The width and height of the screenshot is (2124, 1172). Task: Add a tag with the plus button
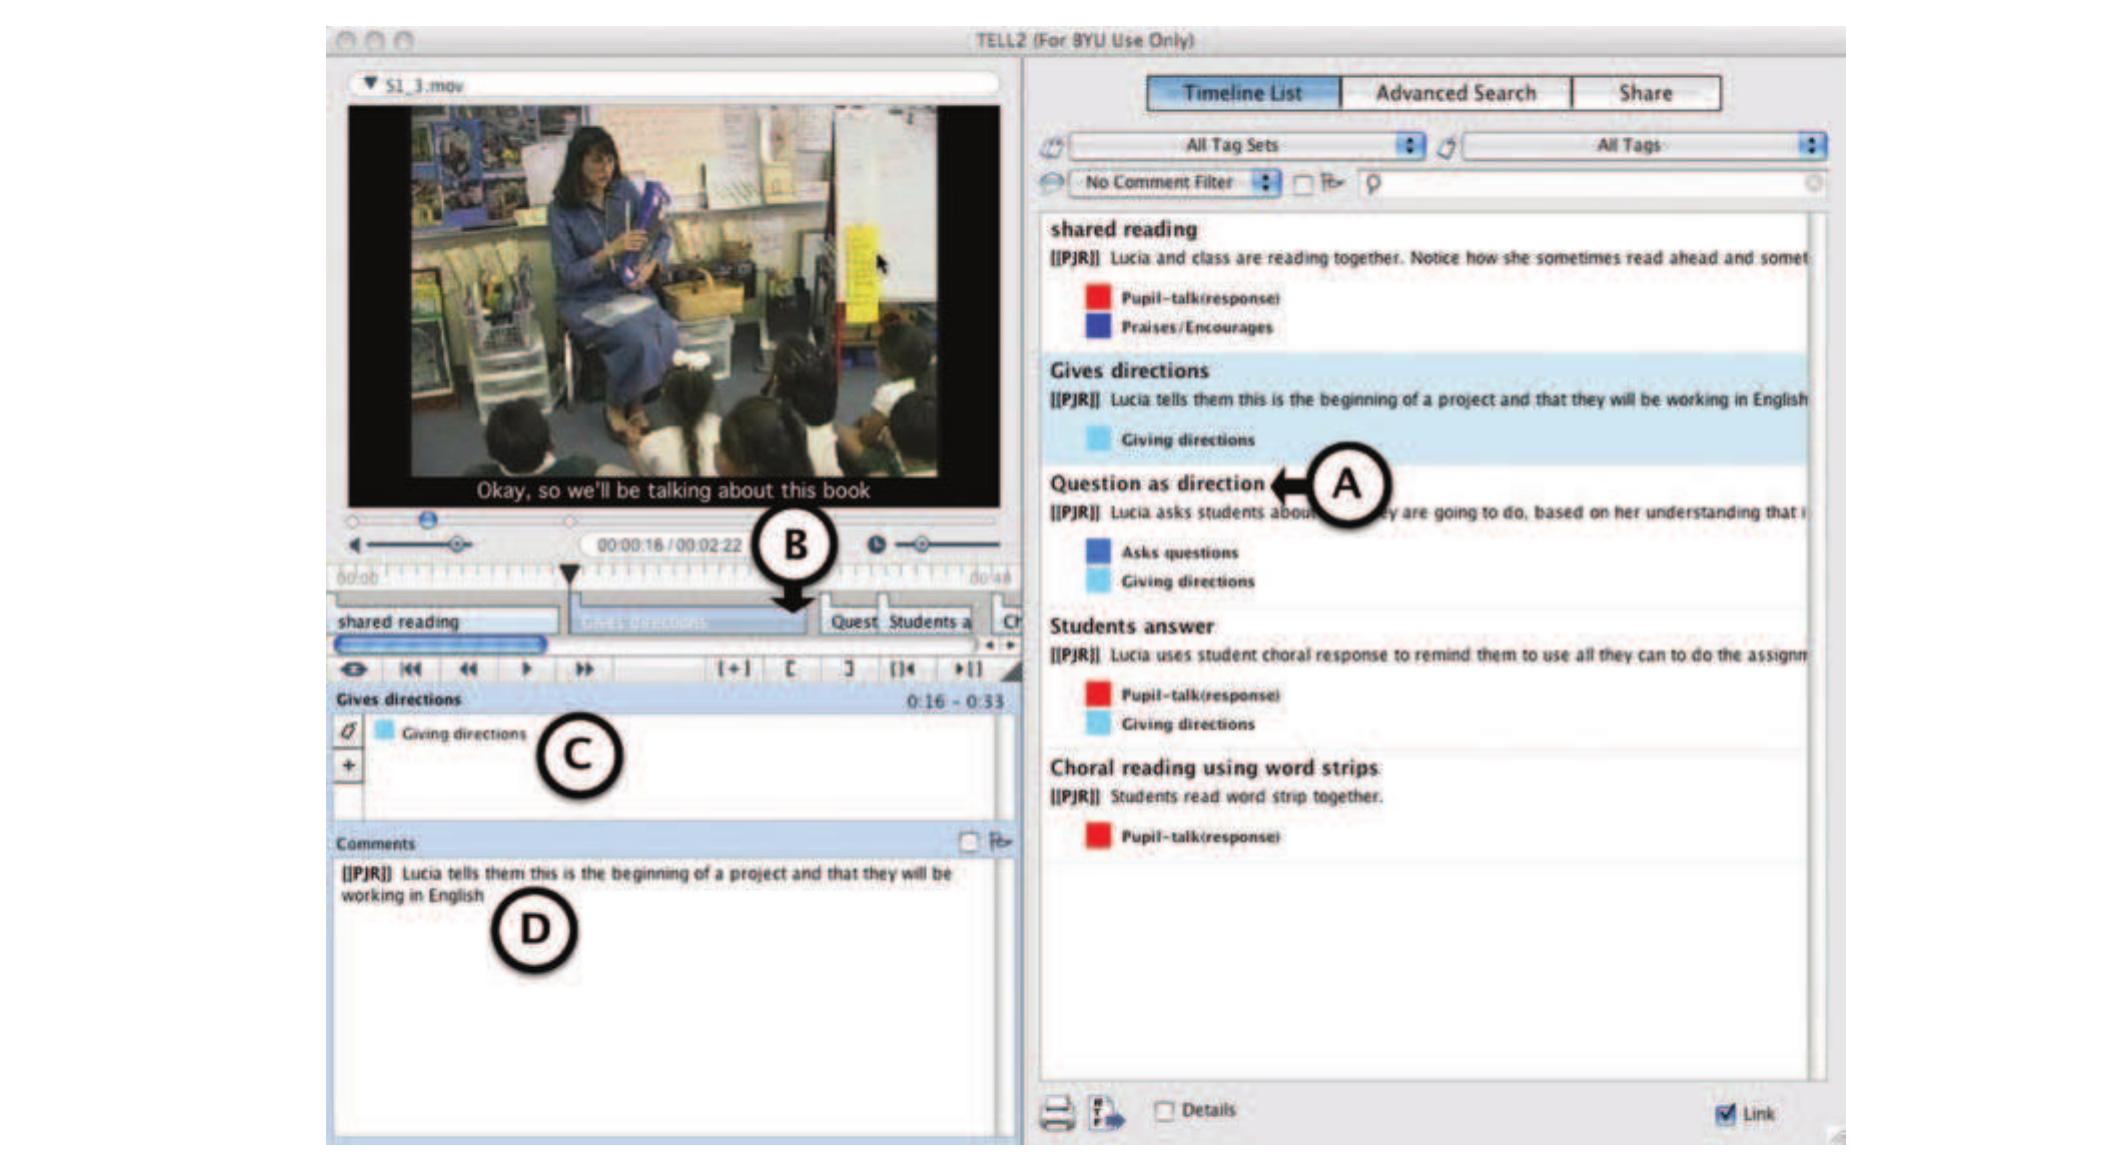click(x=348, y=766)
